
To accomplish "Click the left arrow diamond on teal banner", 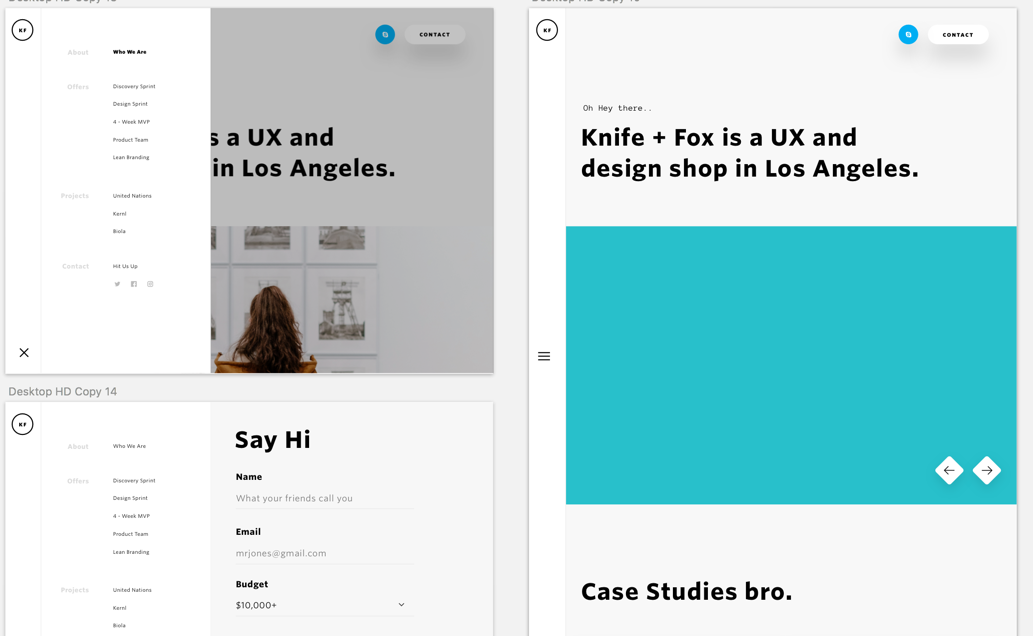I will pos(949,470).
